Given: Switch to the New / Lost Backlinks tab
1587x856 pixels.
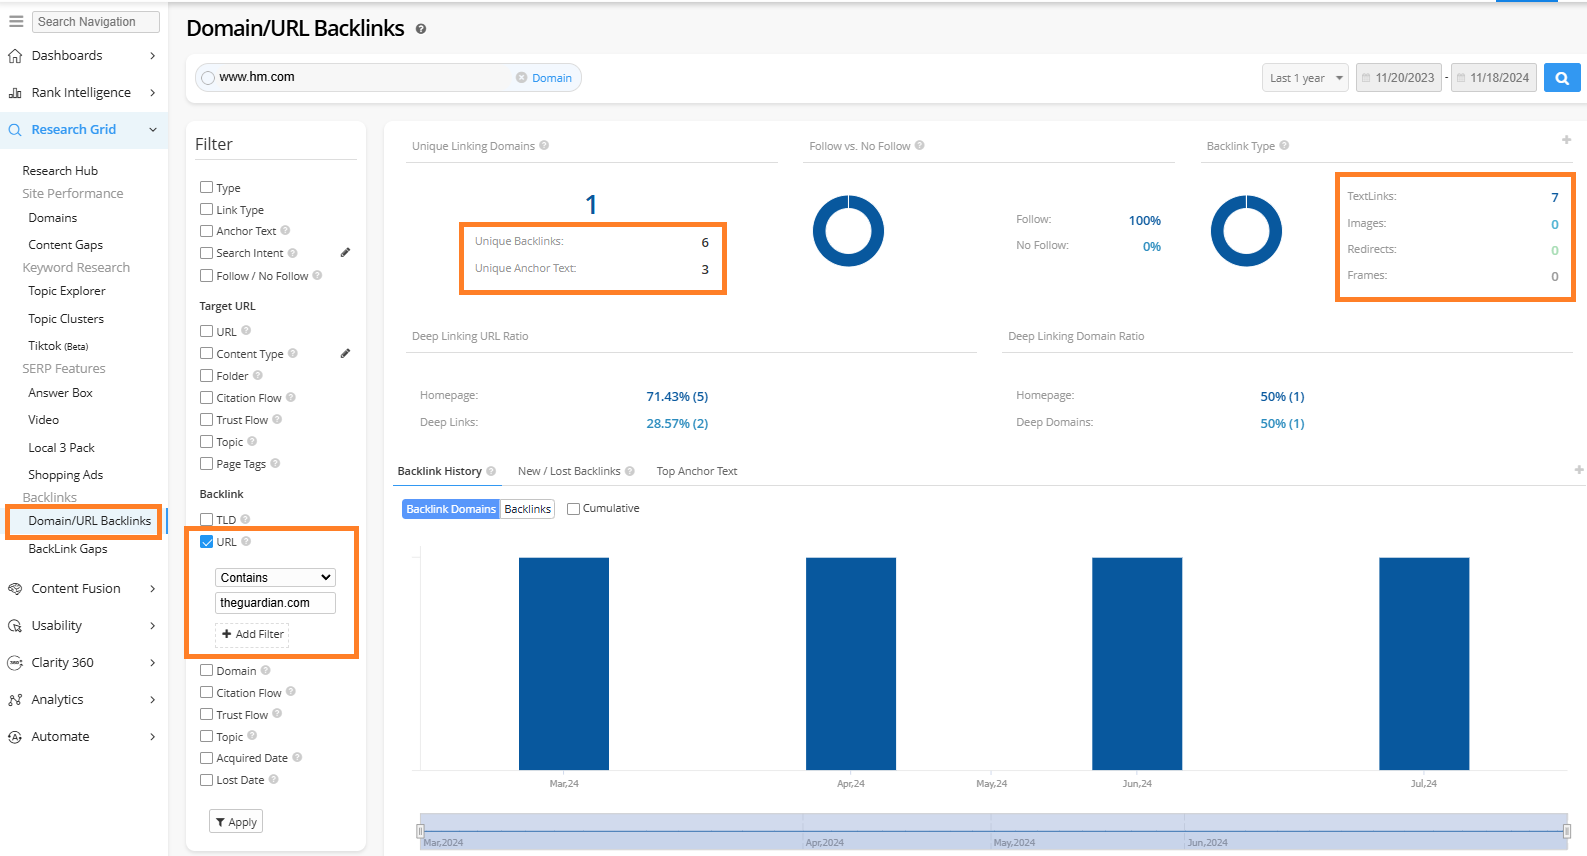Looking at the screenshot, I should [x=569, y=471].
